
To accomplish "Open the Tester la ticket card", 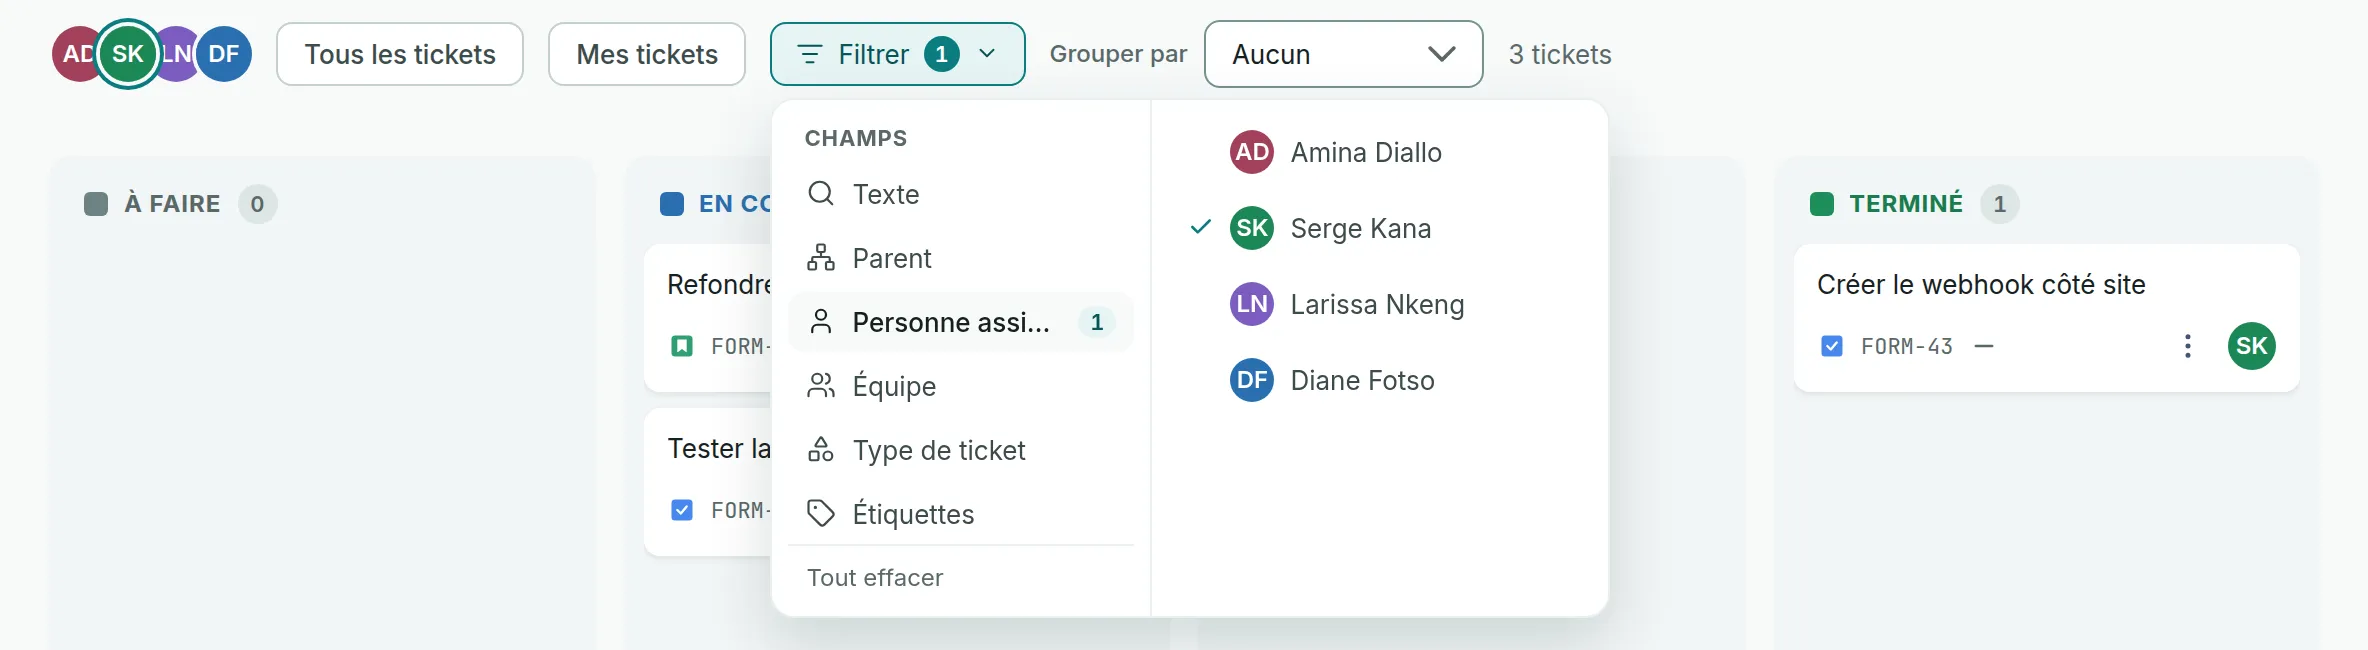I will tap(709, 482).
